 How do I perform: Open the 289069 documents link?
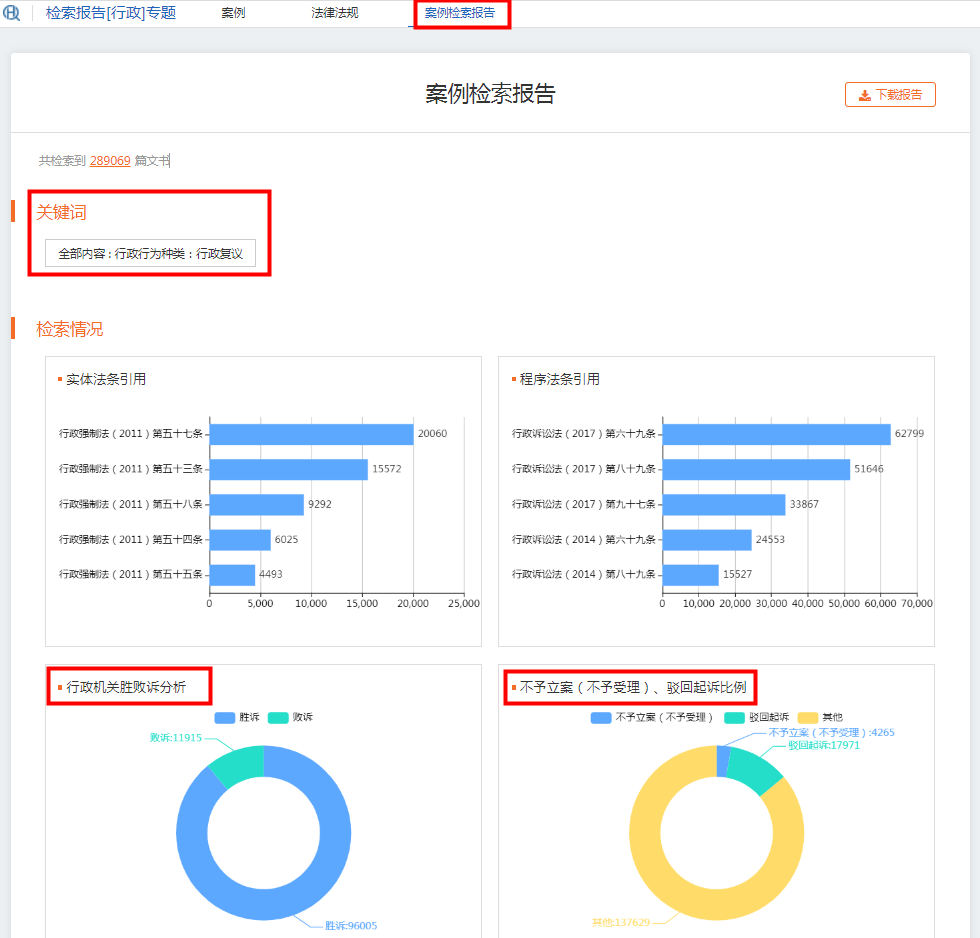pyautogui.click(x=110, y=160)
